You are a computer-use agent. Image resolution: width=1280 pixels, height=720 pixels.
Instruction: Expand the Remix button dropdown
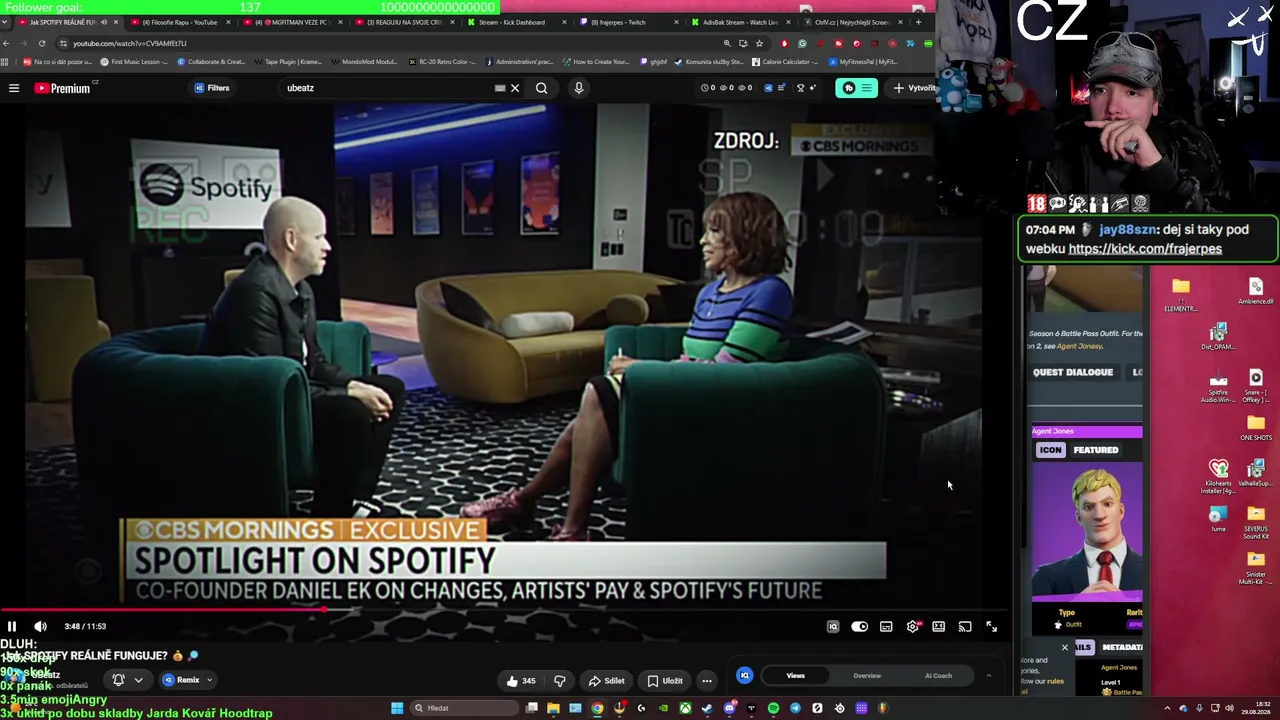pos(187,680)
